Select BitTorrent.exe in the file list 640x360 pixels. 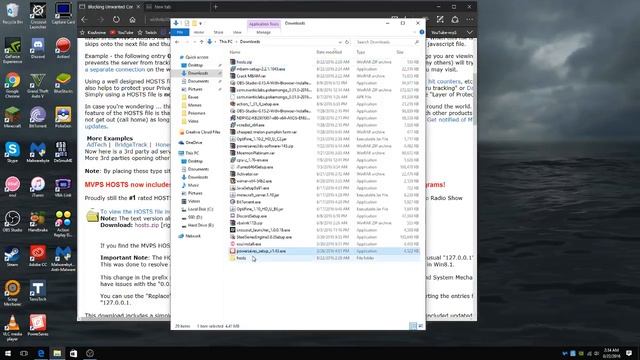(324, 202)
